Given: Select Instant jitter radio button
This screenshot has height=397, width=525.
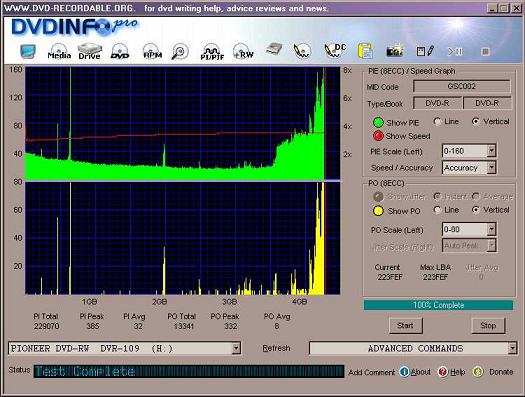Looking at the screenshot, I should click(x=437, y=196).
